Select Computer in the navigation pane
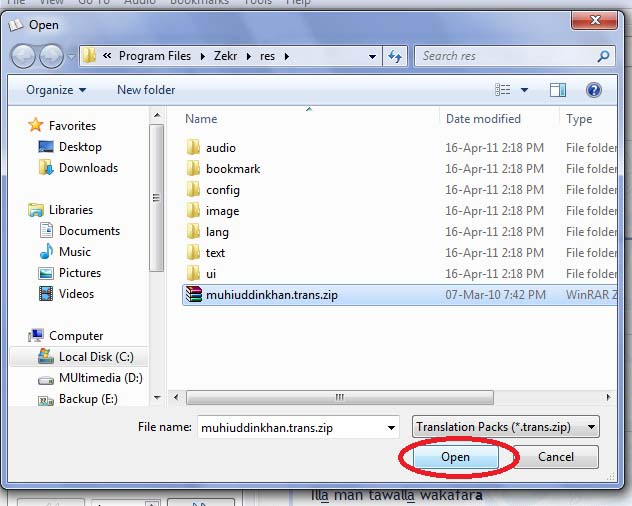632x506 pixels. tap(66, 335)
